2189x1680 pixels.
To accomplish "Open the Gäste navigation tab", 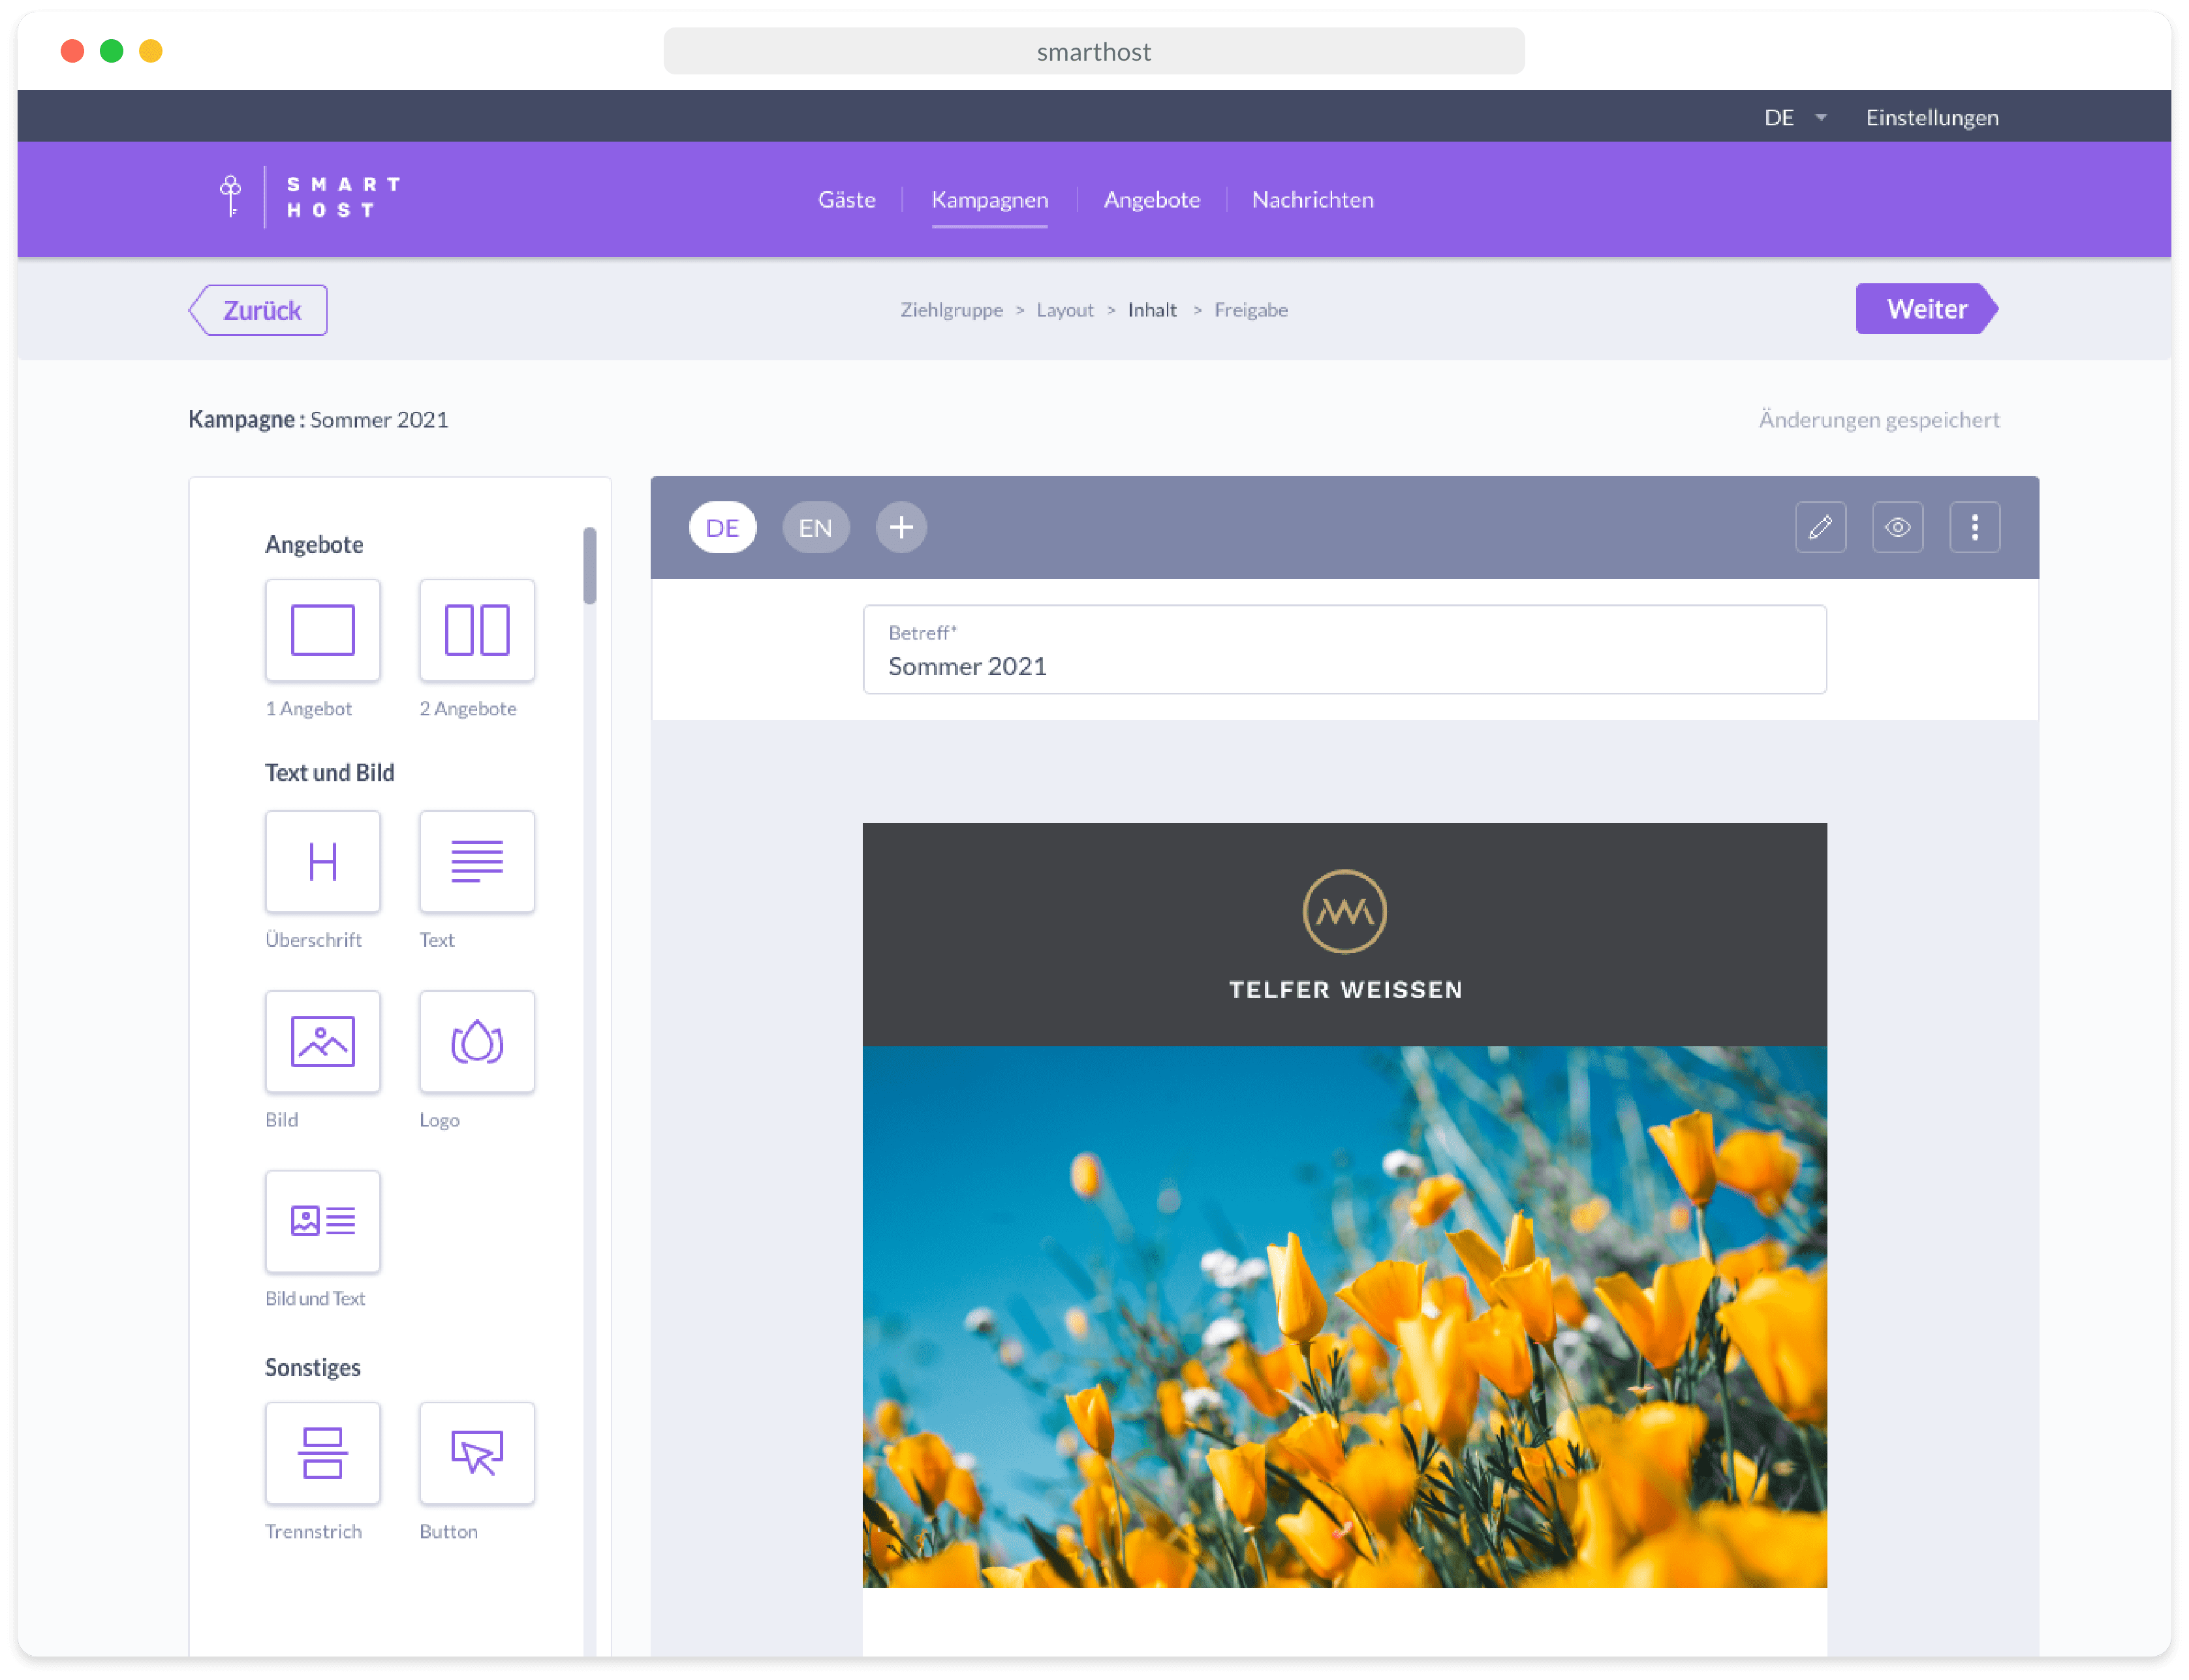I will pyautogui.click(x=846, y=199).
